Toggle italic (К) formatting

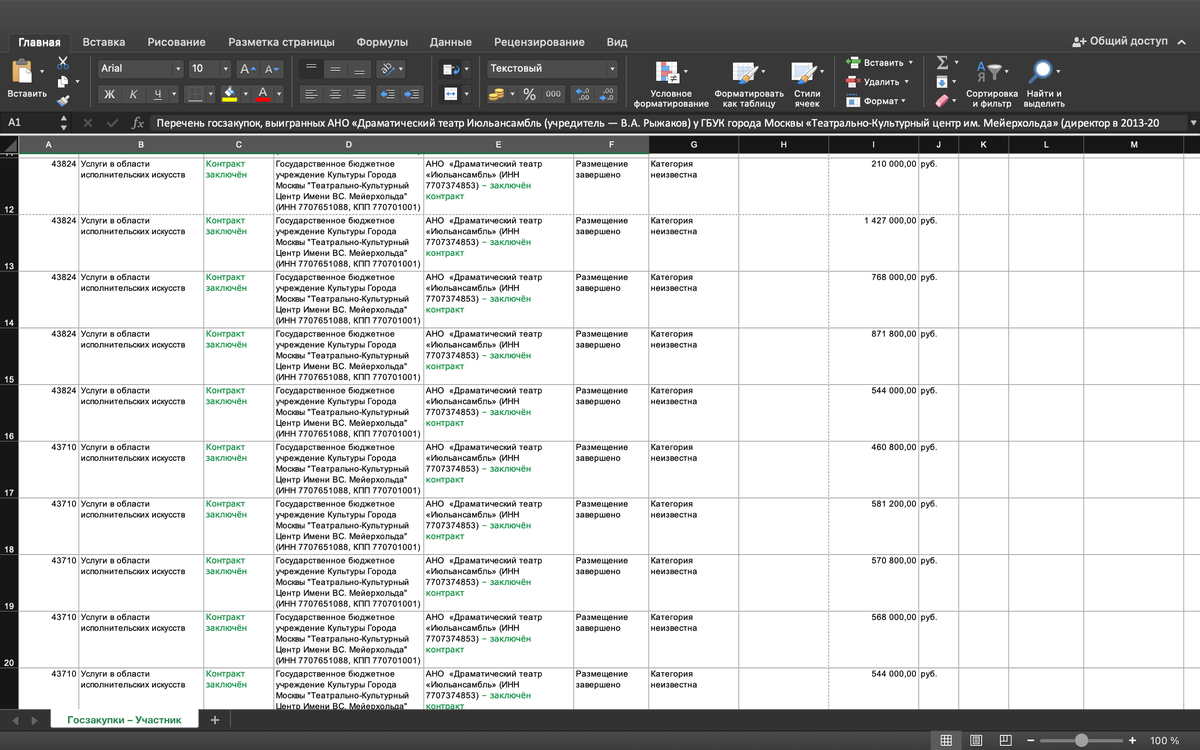pyautogui.click(x=134, y=94)
